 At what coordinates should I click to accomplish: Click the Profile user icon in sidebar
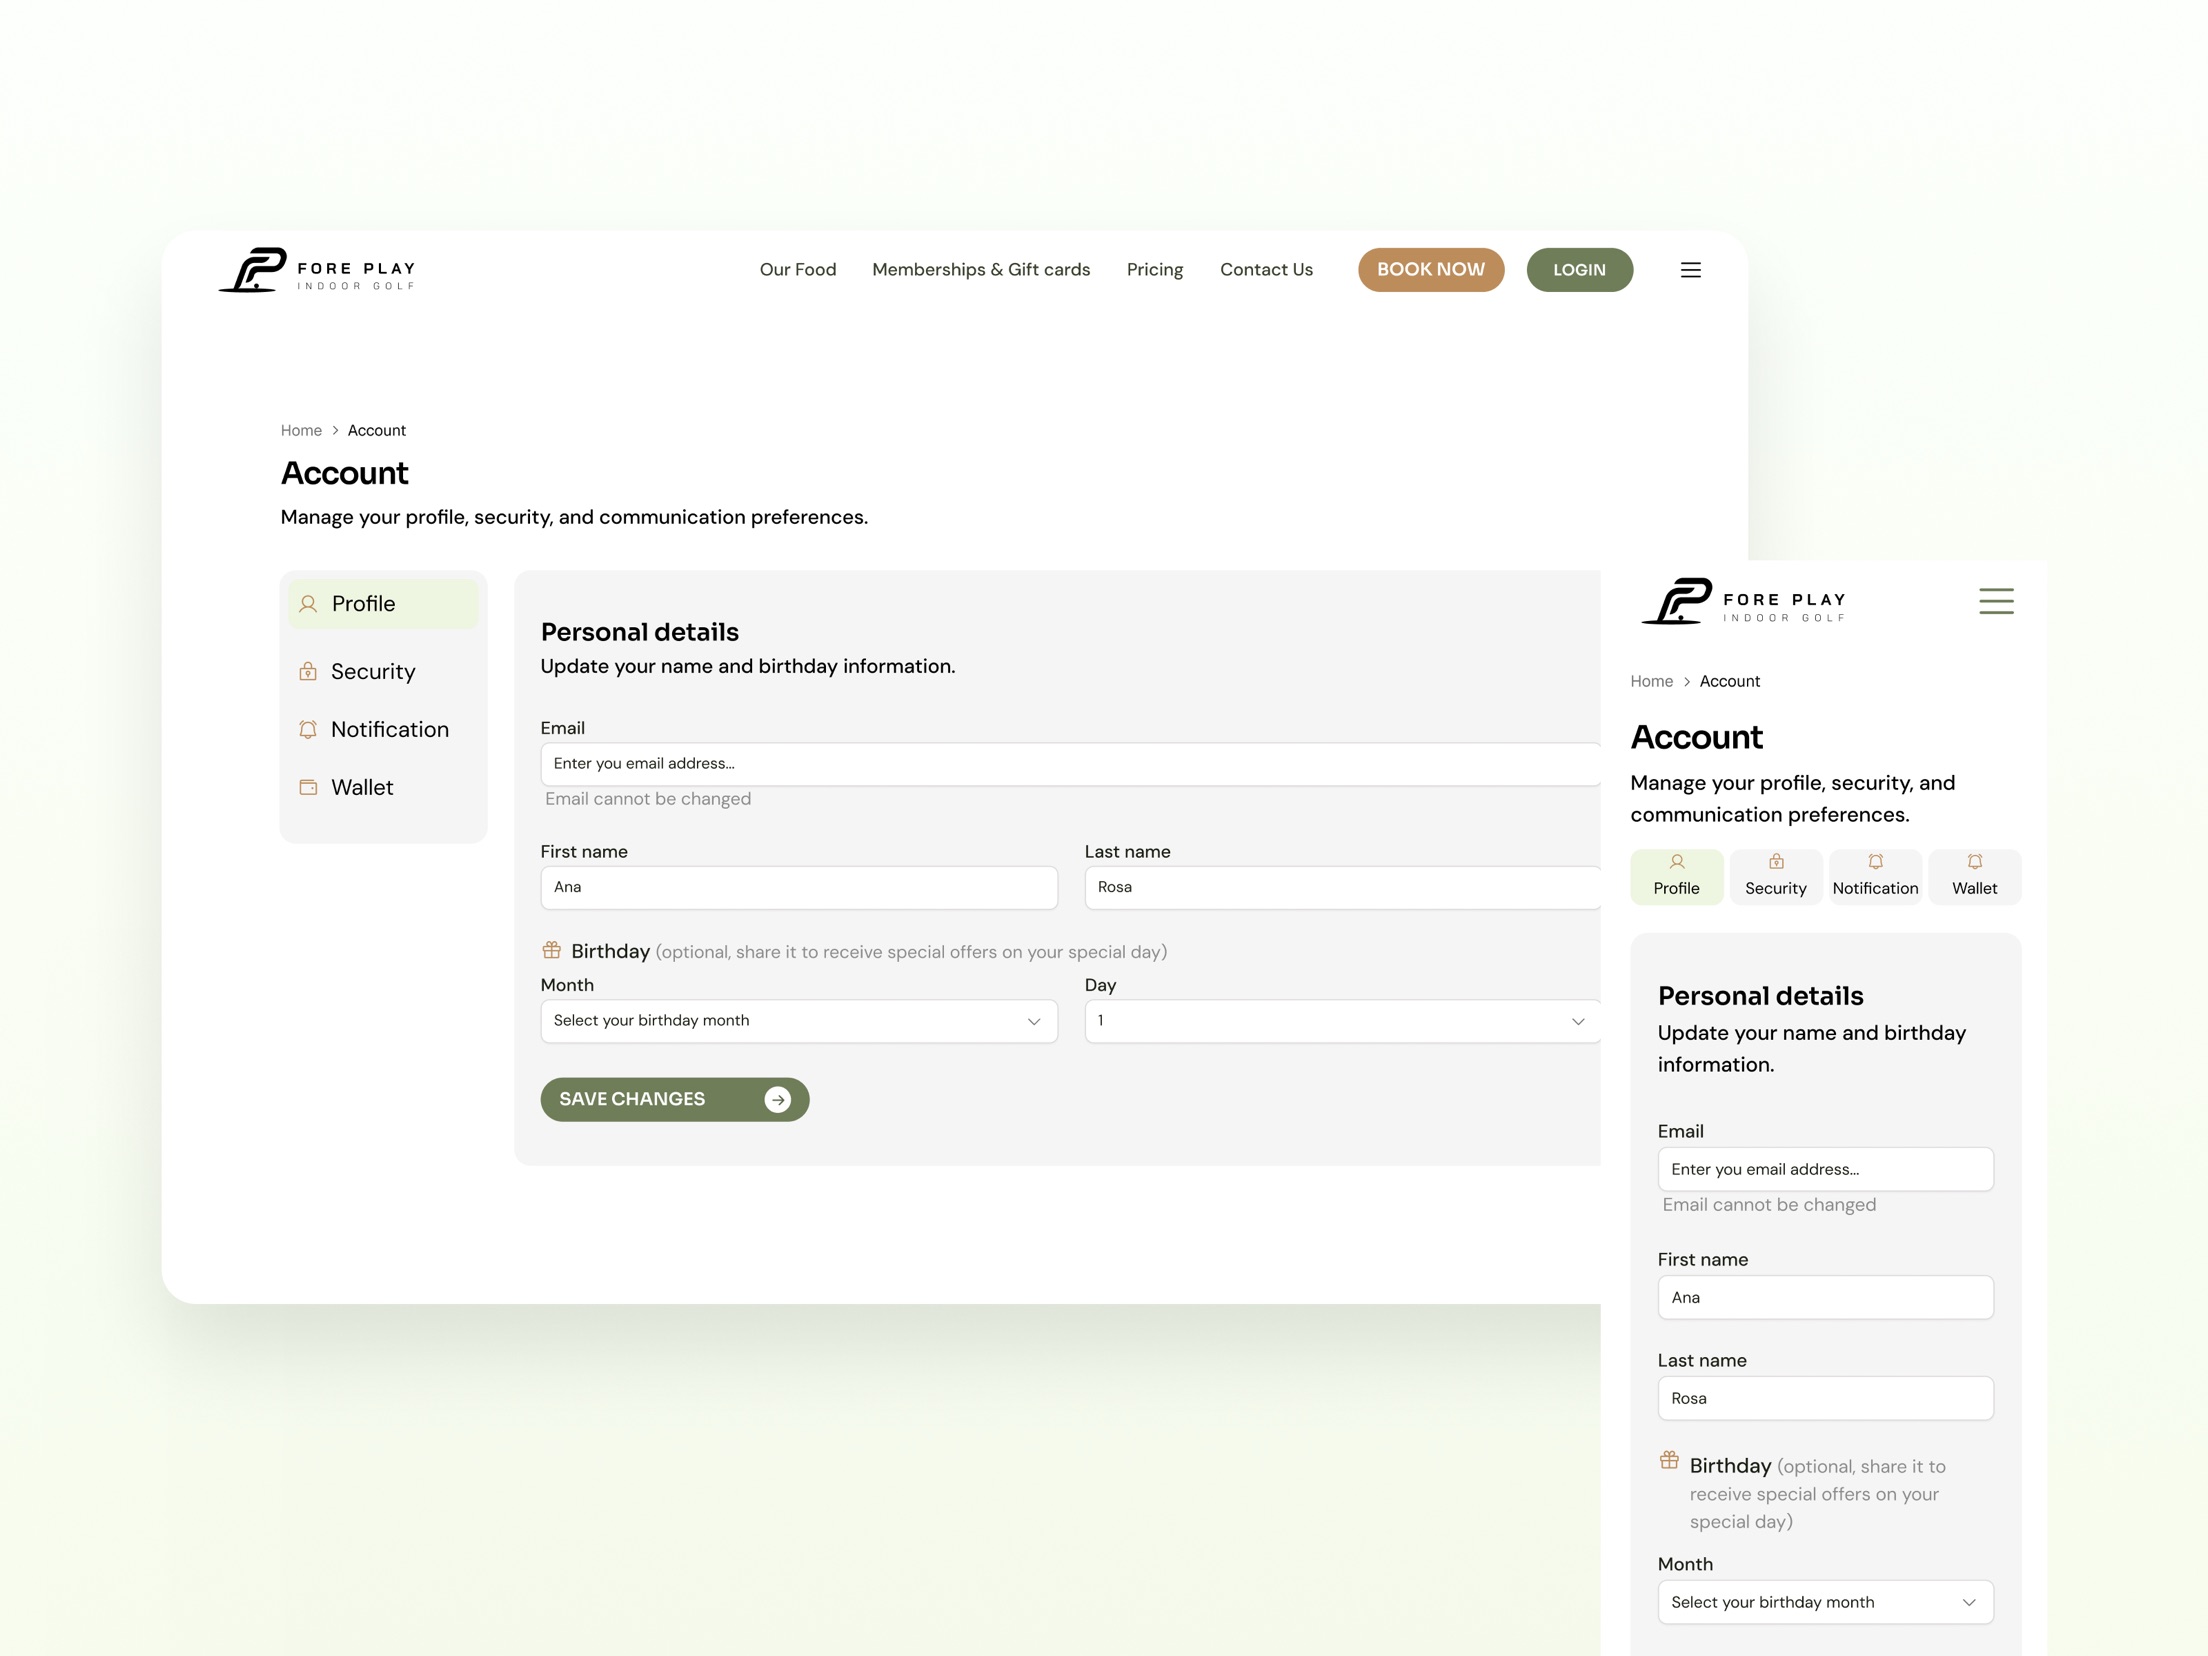pos(308,604)
